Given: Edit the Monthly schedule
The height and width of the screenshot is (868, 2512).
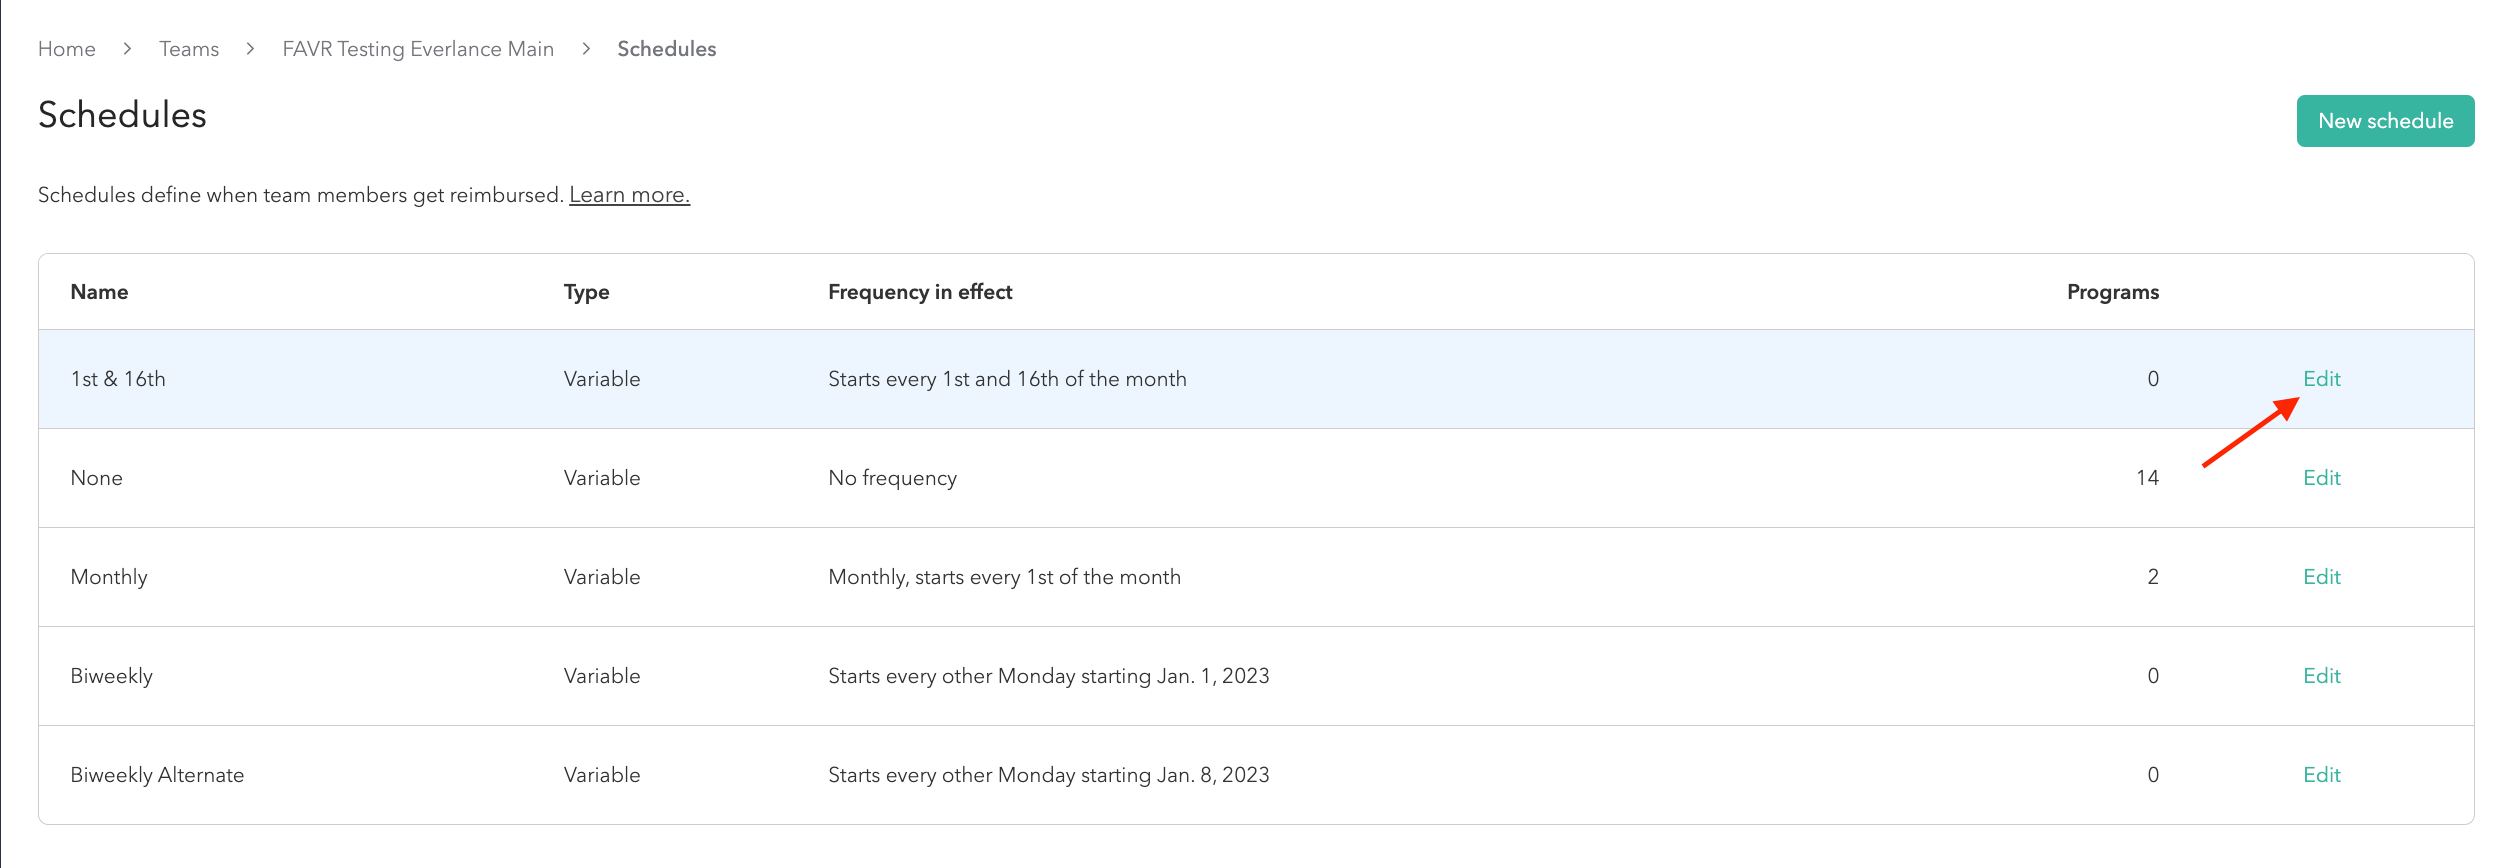Looking at the screenshot, I should click(2321, 576).
